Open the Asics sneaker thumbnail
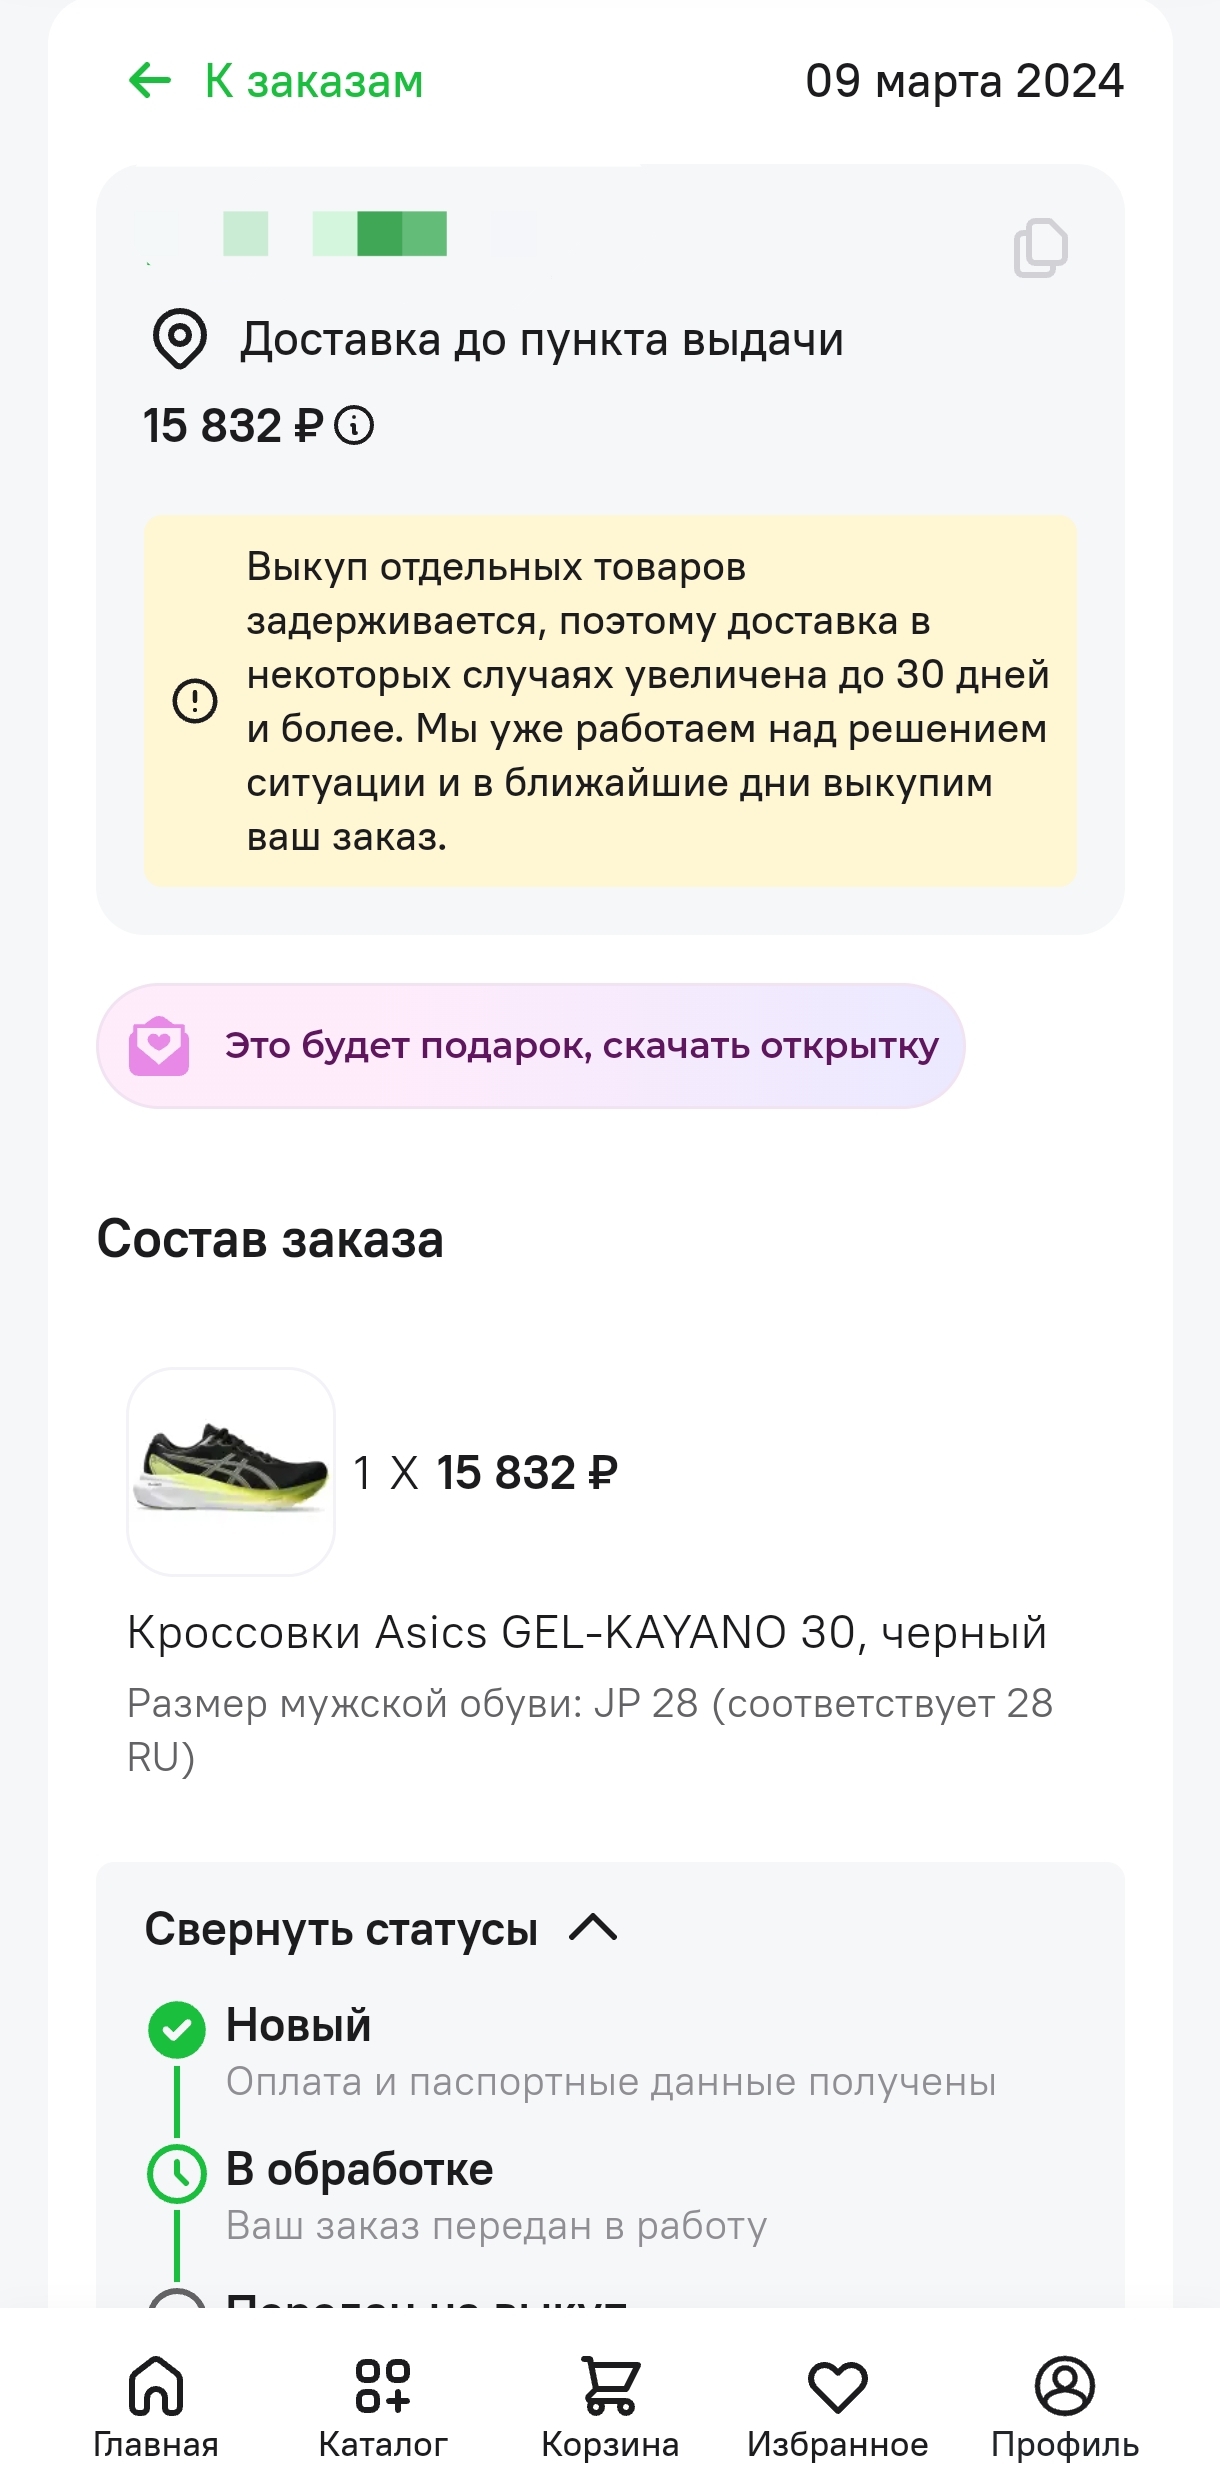 click(x=231, y=1471)
